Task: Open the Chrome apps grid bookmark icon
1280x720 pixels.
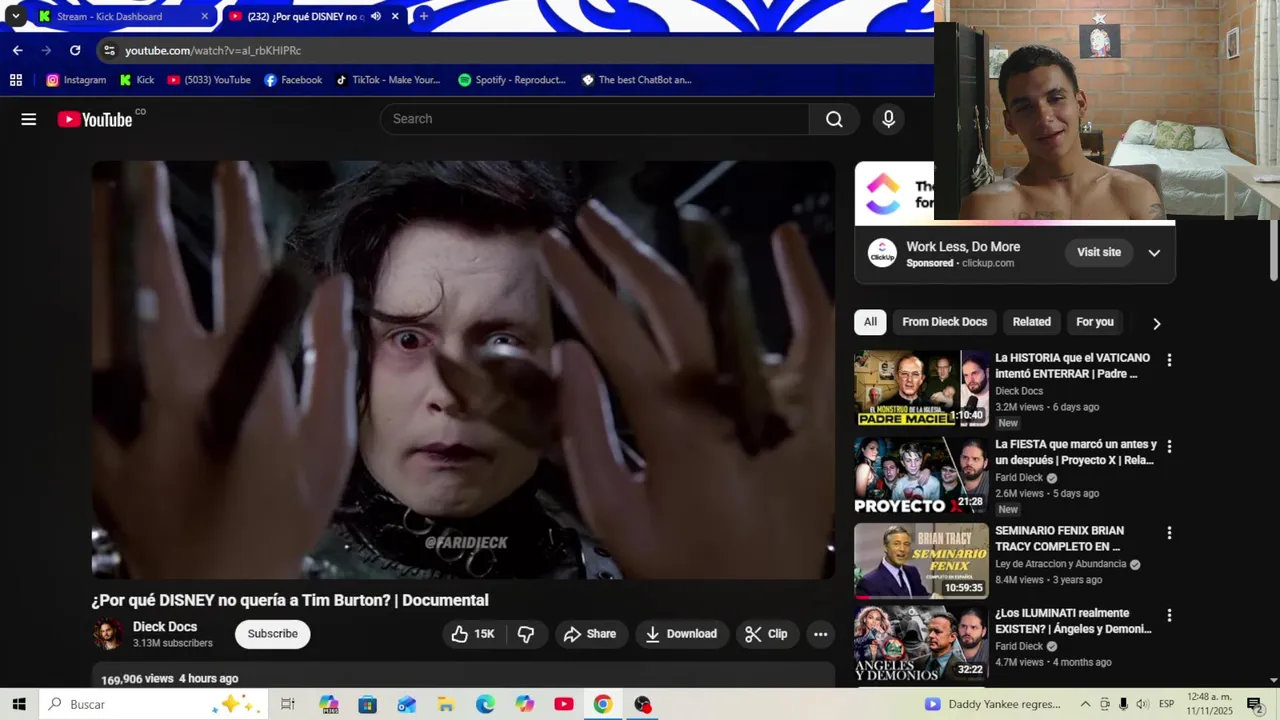Action: [x=16, y=80]
